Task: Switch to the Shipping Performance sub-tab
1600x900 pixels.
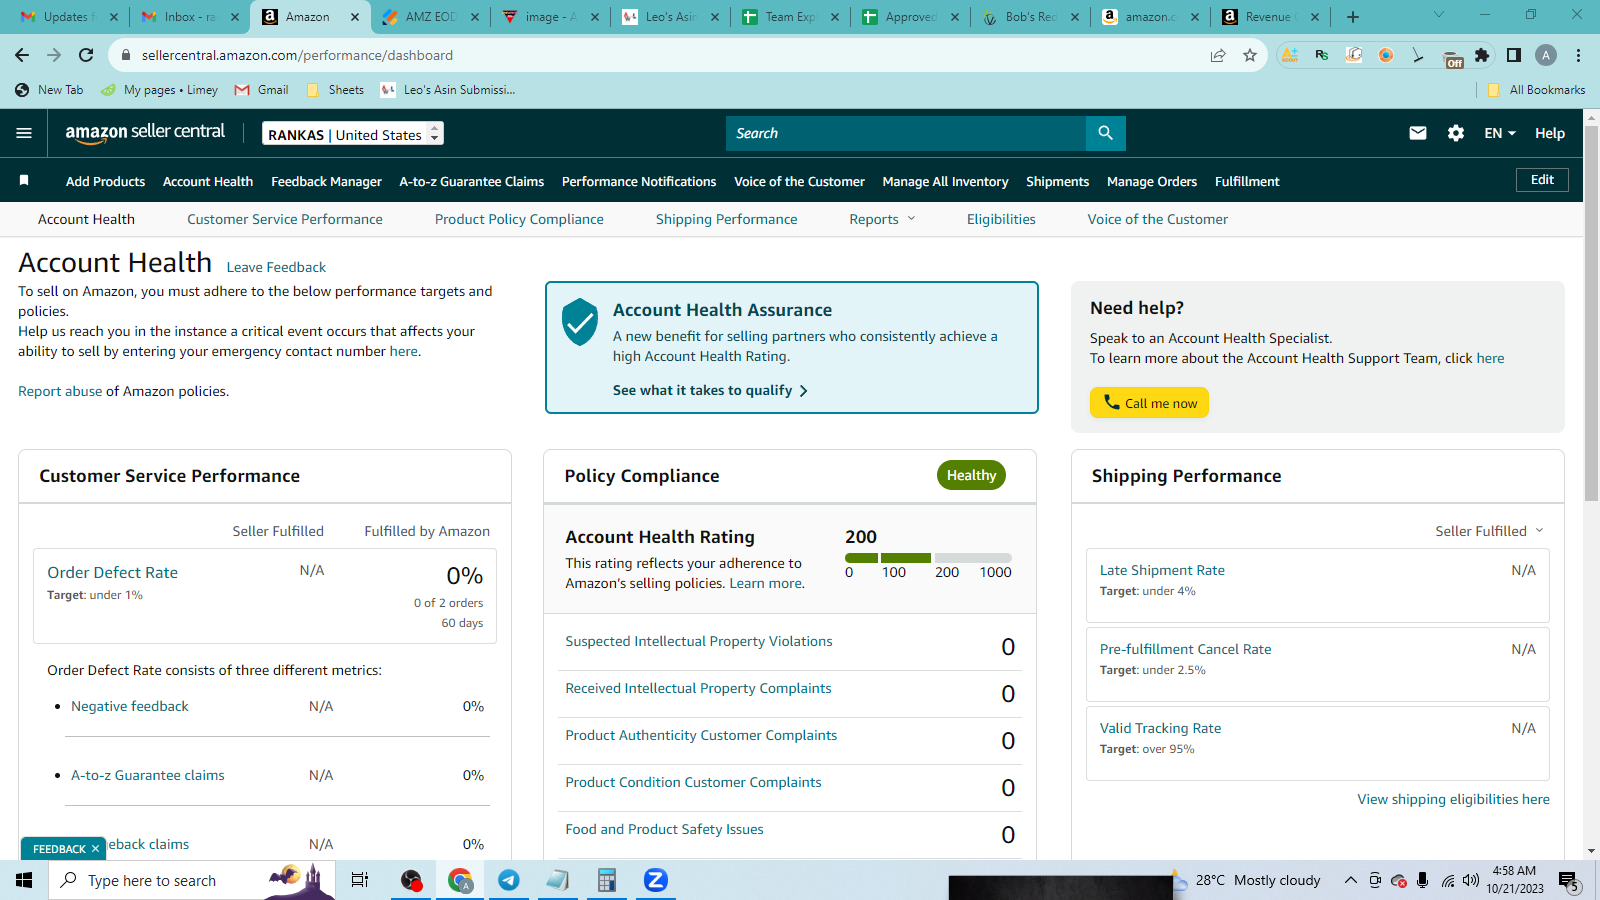Action: [x=727, y=219]
